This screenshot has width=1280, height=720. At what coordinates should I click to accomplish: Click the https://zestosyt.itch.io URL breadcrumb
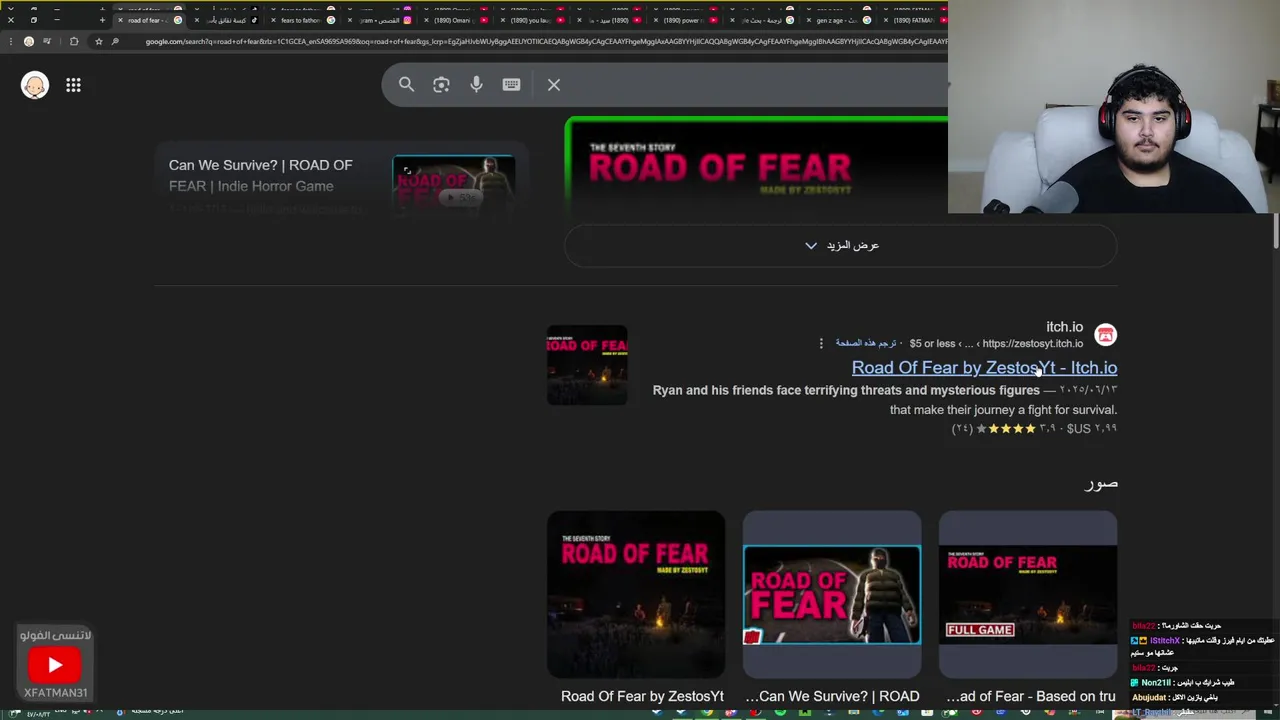click(1032, 343)
